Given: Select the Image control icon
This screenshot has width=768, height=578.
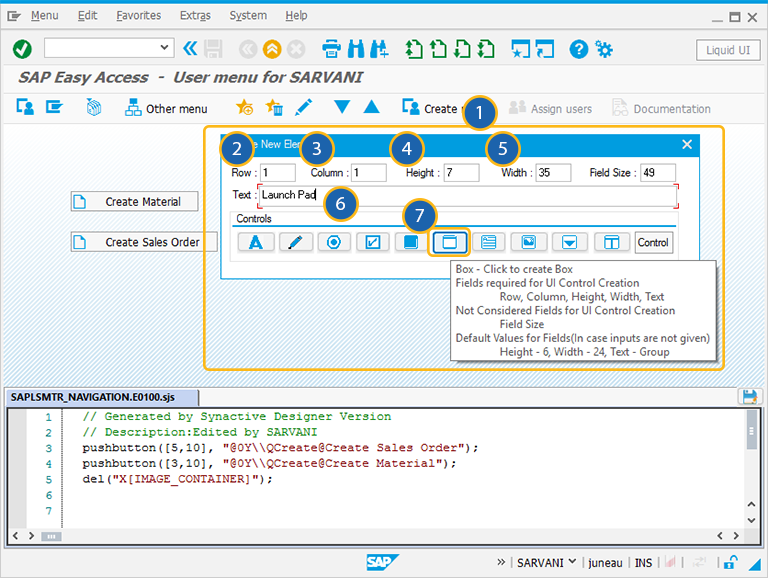Looking at the screenshot, I should pyautogui.click(x=528, y=242).
